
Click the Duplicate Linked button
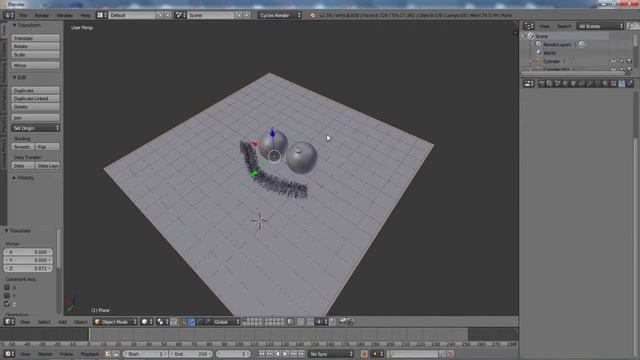(36, 98)
